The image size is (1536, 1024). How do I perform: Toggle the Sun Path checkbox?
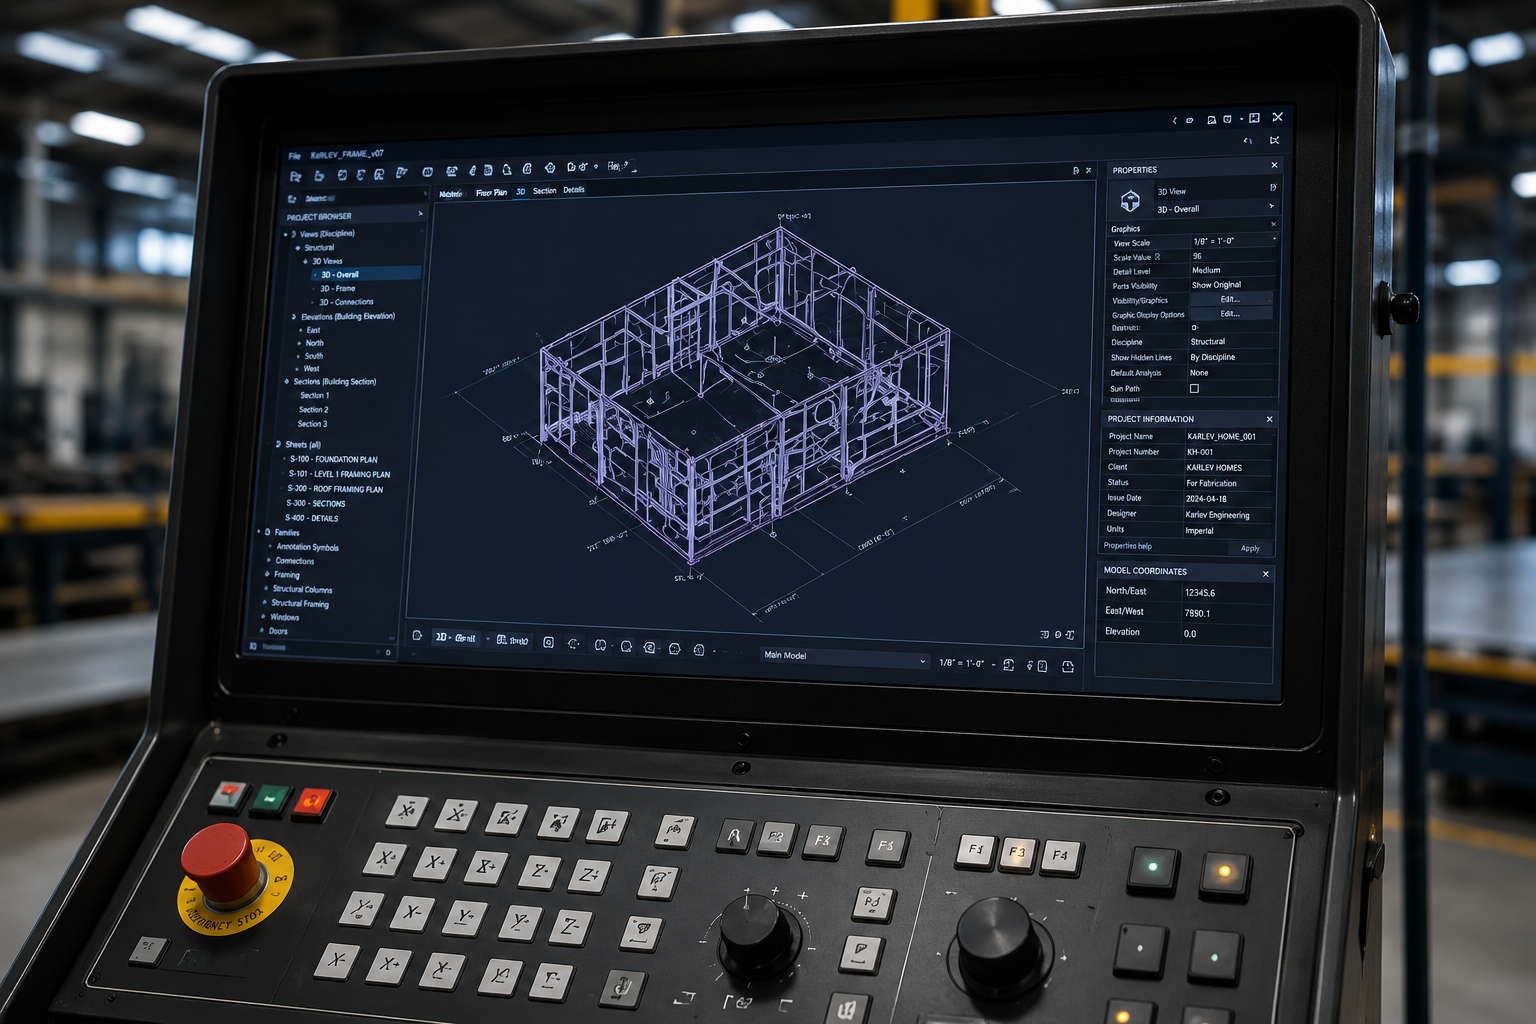1194,389
